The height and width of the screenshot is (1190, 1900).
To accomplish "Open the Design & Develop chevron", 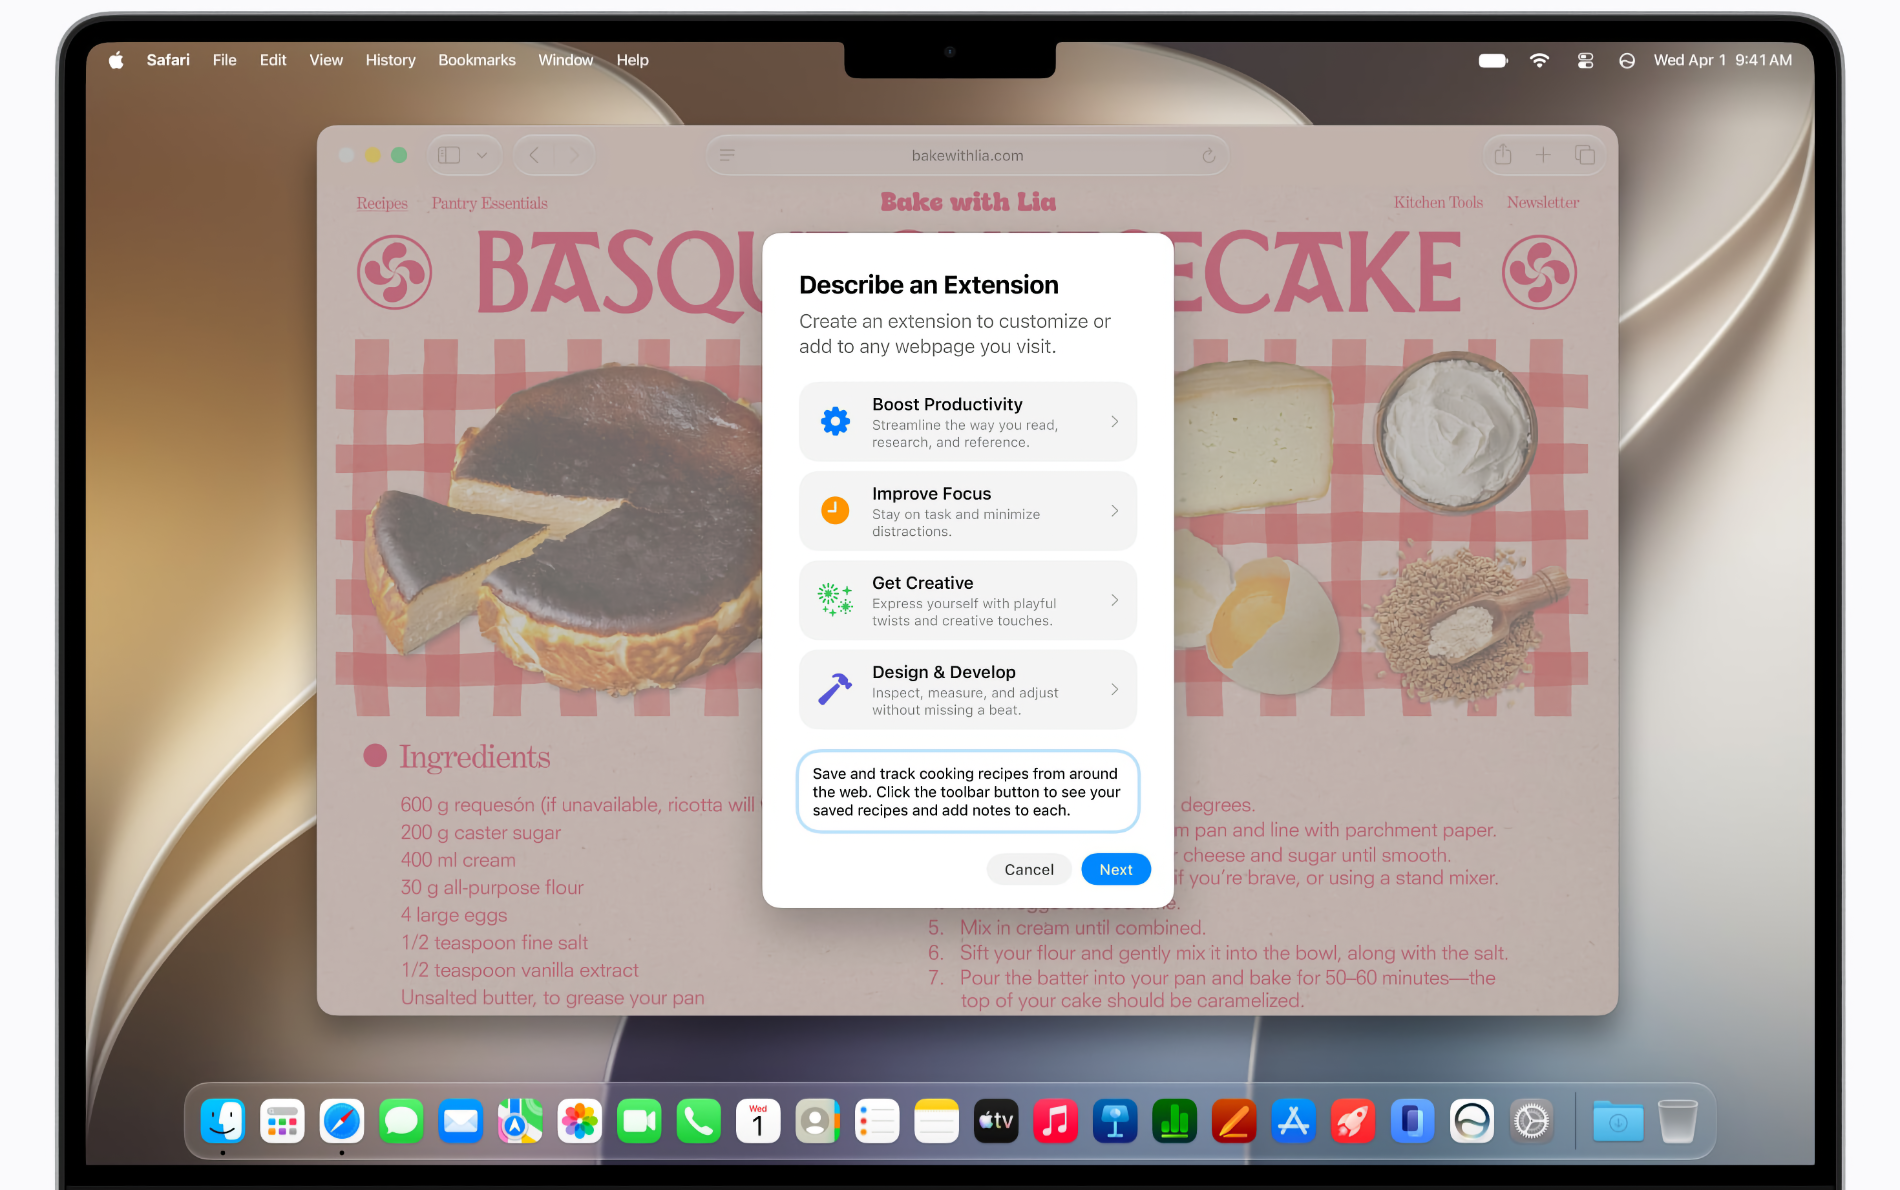I will [1115, 689].
